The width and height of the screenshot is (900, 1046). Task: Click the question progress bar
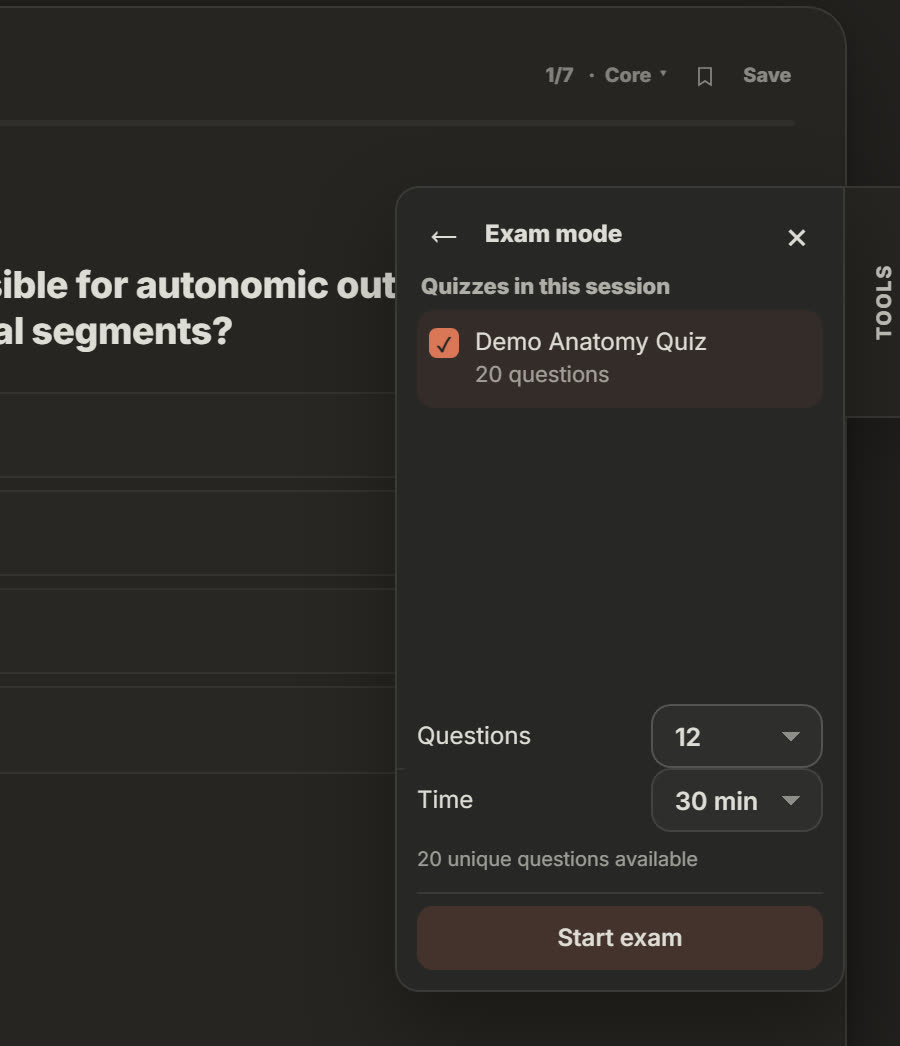point(398,123)
